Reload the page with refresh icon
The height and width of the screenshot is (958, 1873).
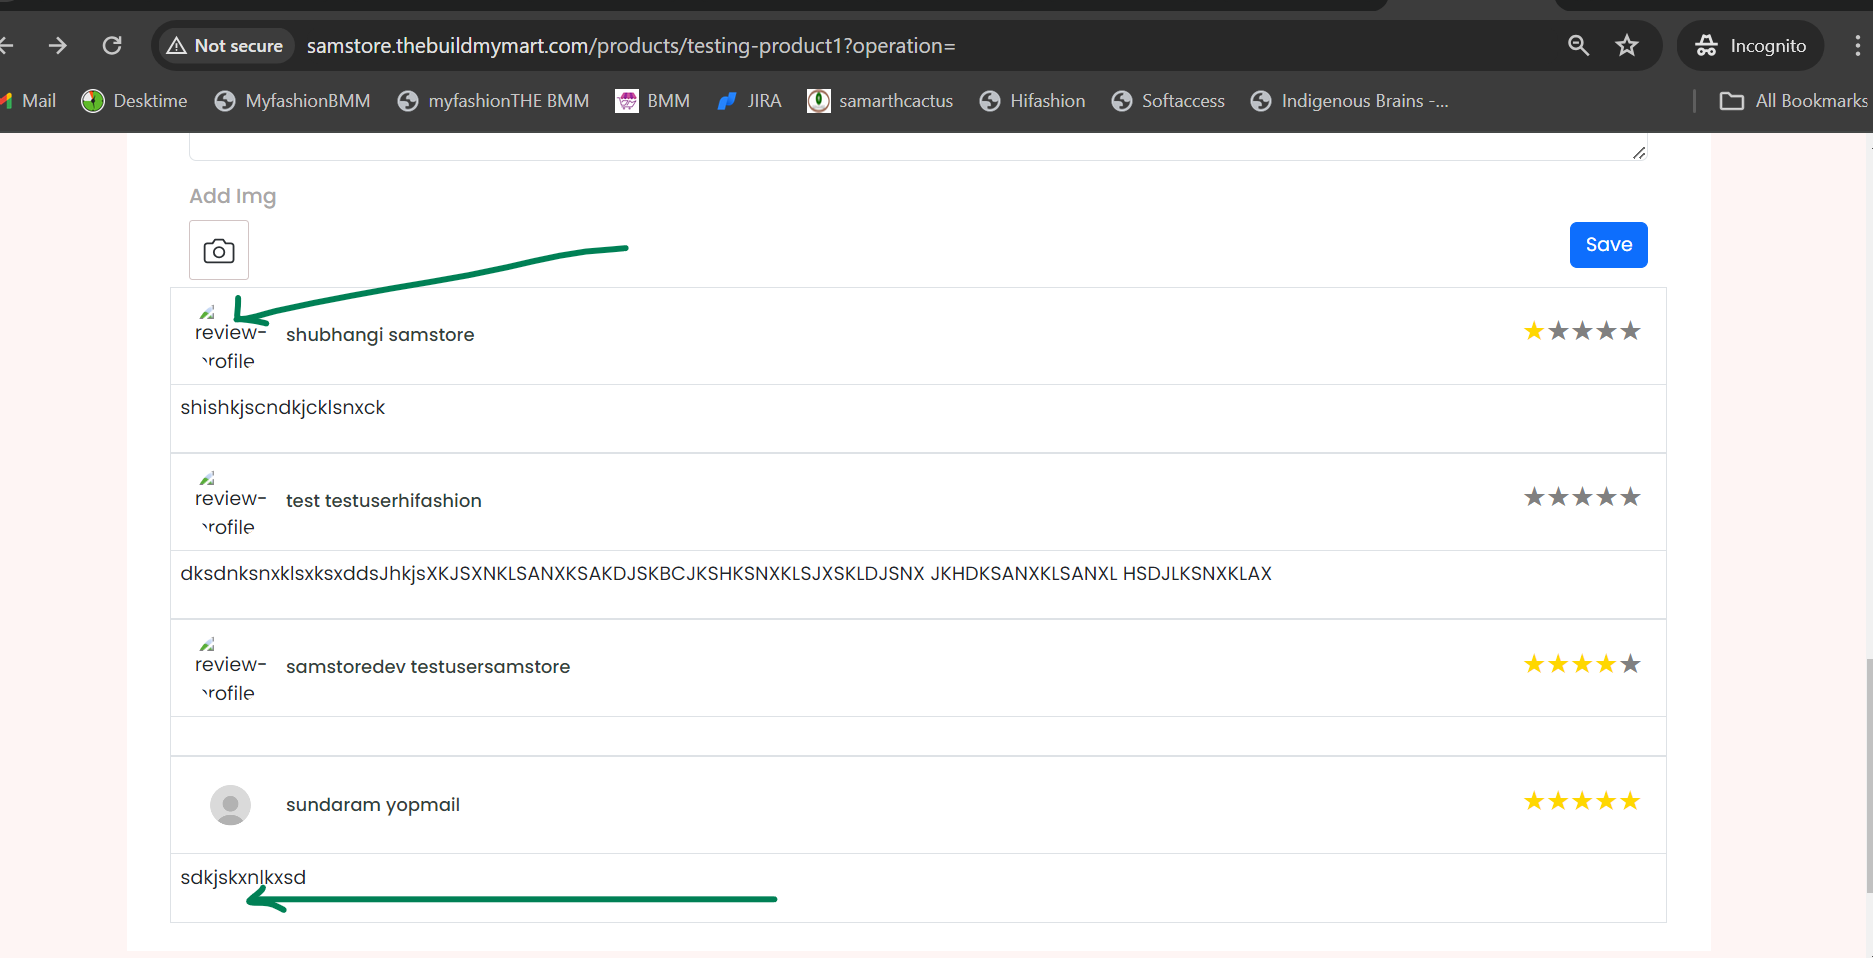pos(112,46)
